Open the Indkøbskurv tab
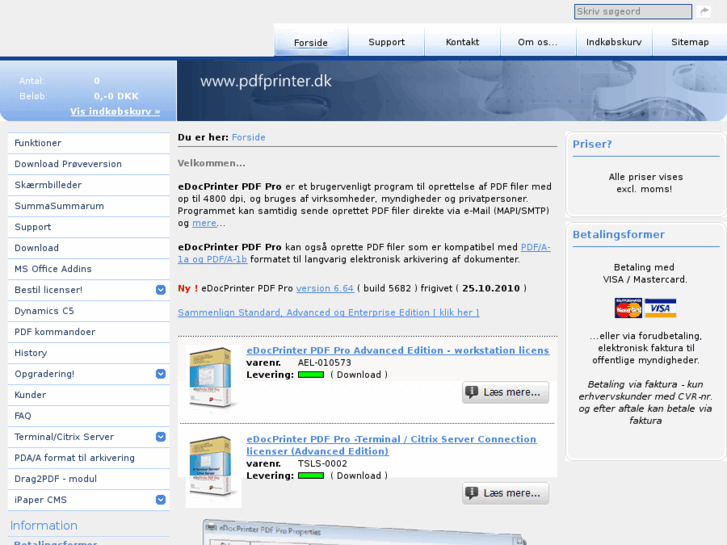 614,42
